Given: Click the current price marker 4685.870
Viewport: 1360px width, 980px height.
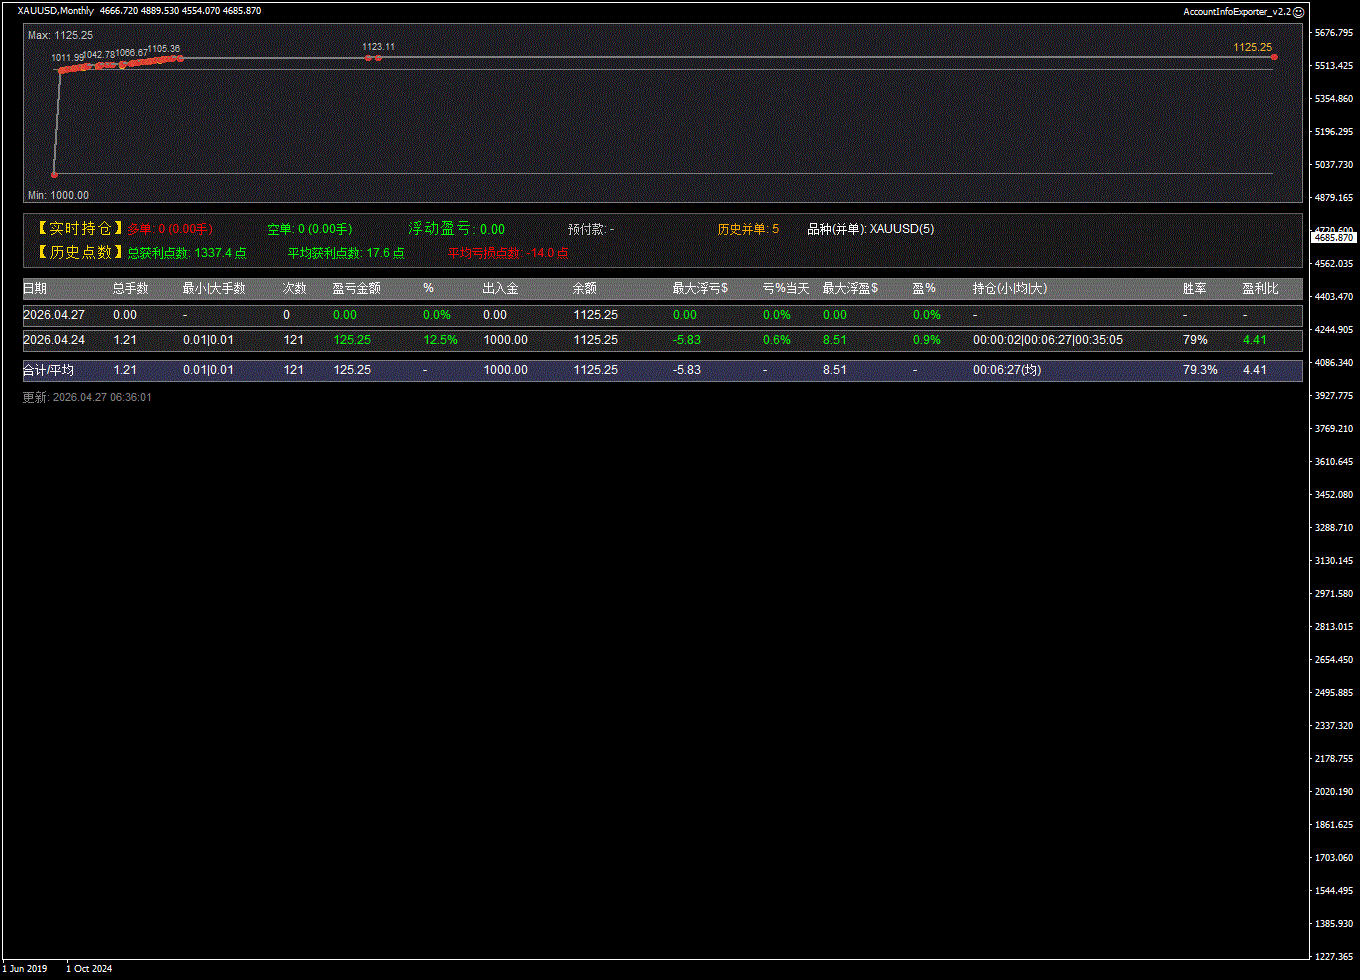Looking at the screenshot, I should click(x=1333, y=238).
